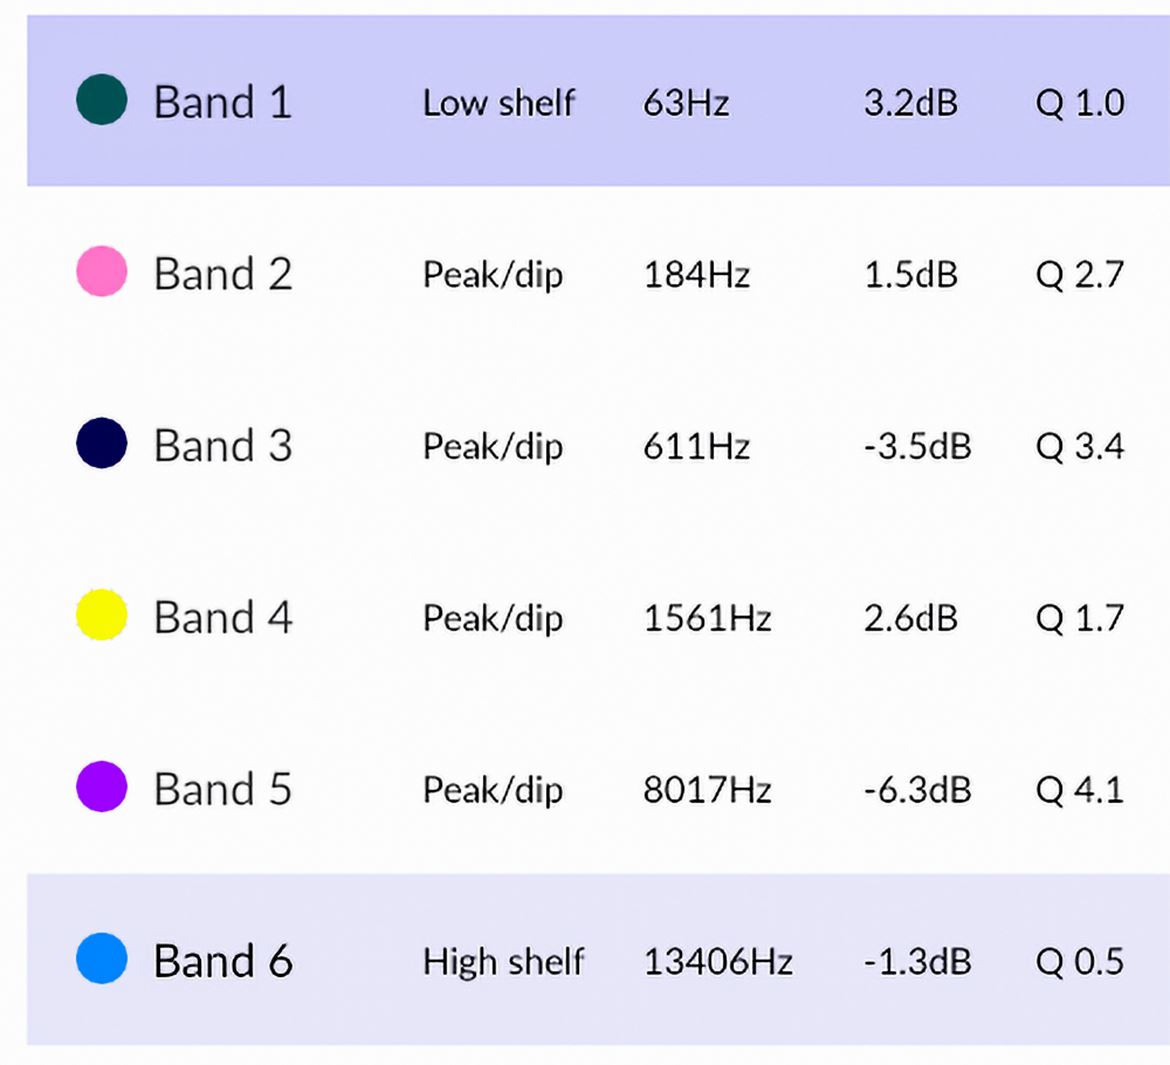Open Band 1 Low shelf filter type

(x=499, y=102)
